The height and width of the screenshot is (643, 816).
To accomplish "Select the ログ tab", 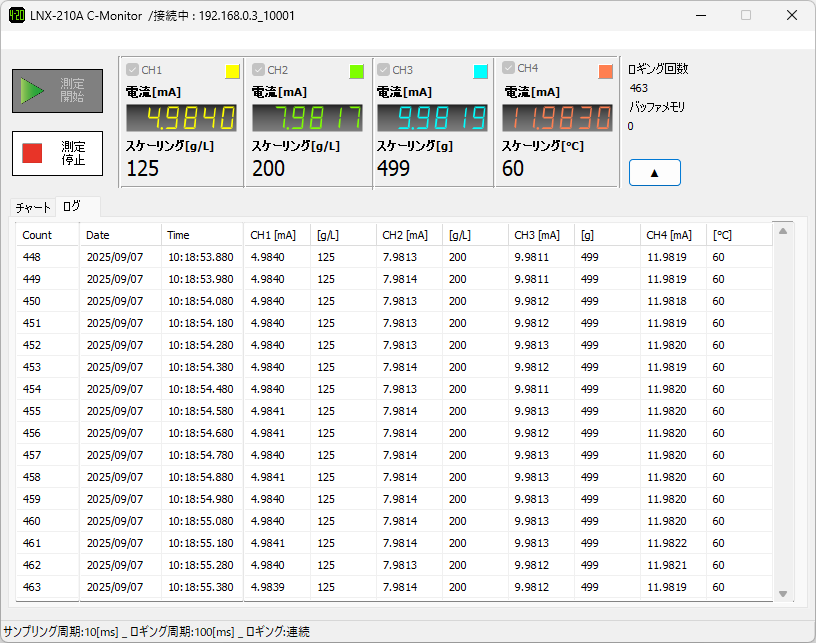I will (73, 206).
